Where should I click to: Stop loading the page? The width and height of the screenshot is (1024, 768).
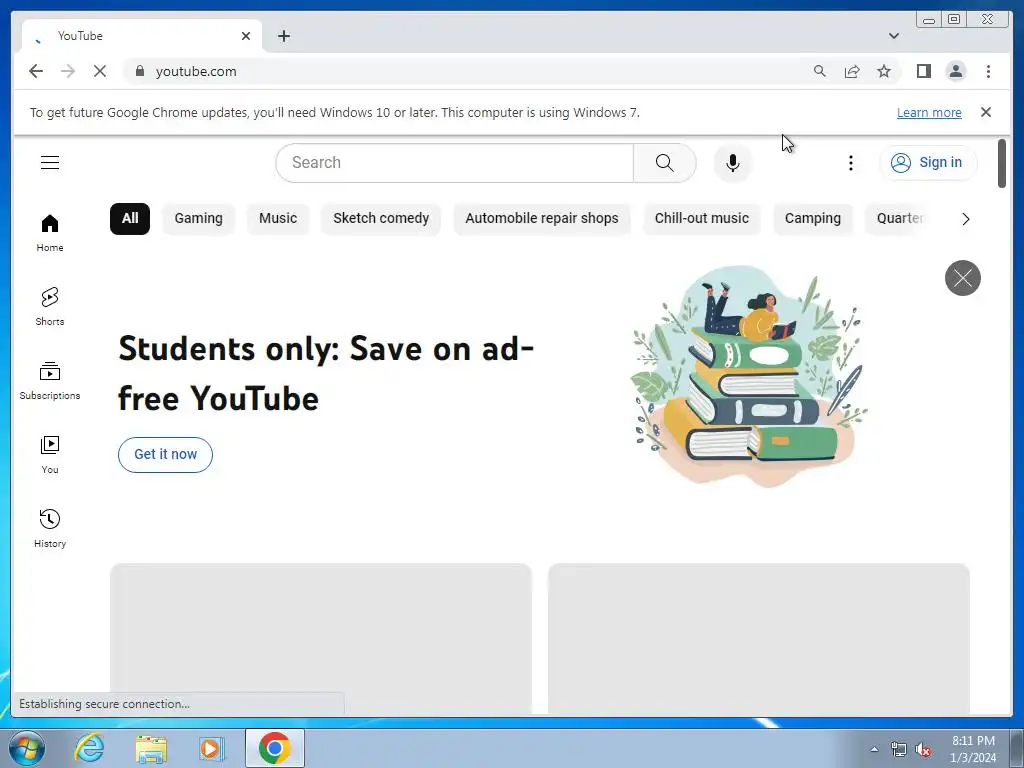click(x=99, y=71)
